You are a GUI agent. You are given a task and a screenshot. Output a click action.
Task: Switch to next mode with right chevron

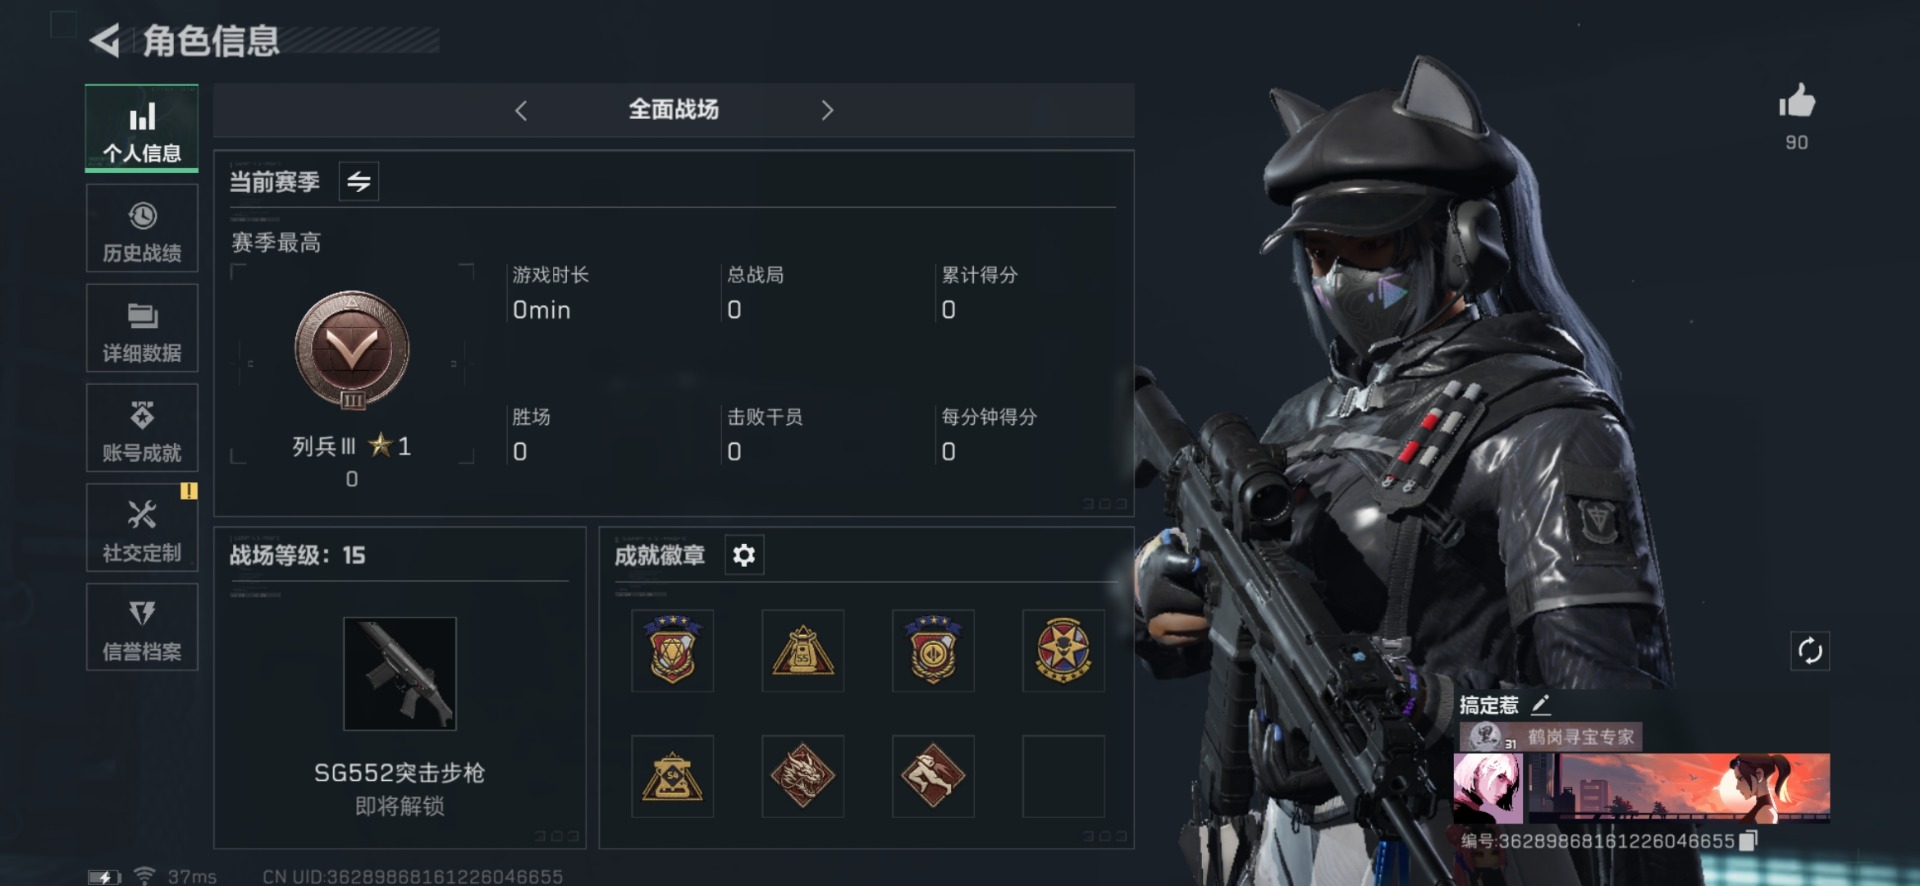pos(826,110)
